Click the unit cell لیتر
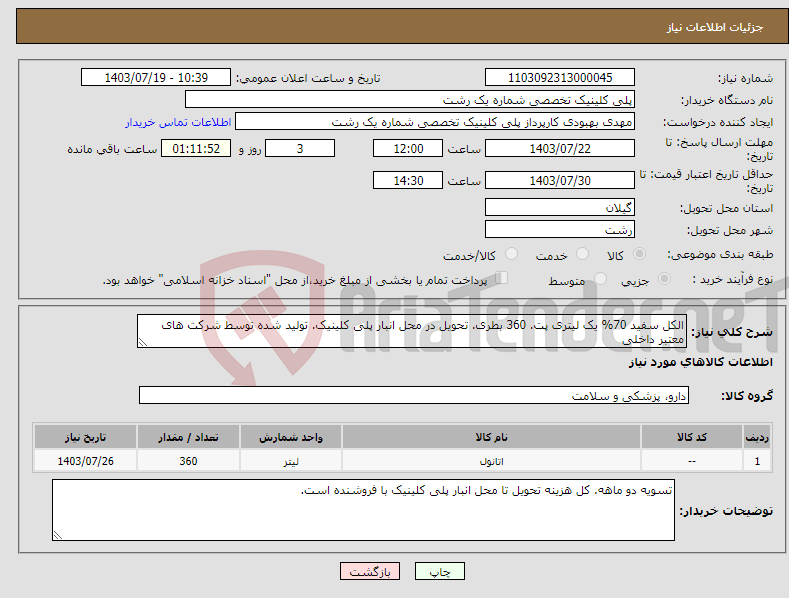 tap(291, 461)
